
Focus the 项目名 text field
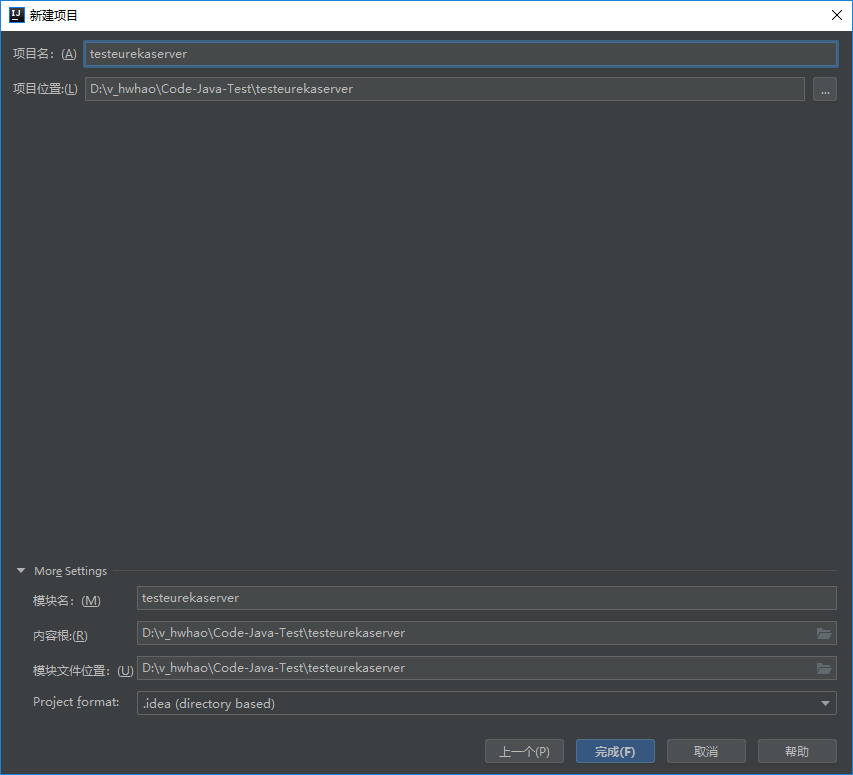[x=460, y=54]
